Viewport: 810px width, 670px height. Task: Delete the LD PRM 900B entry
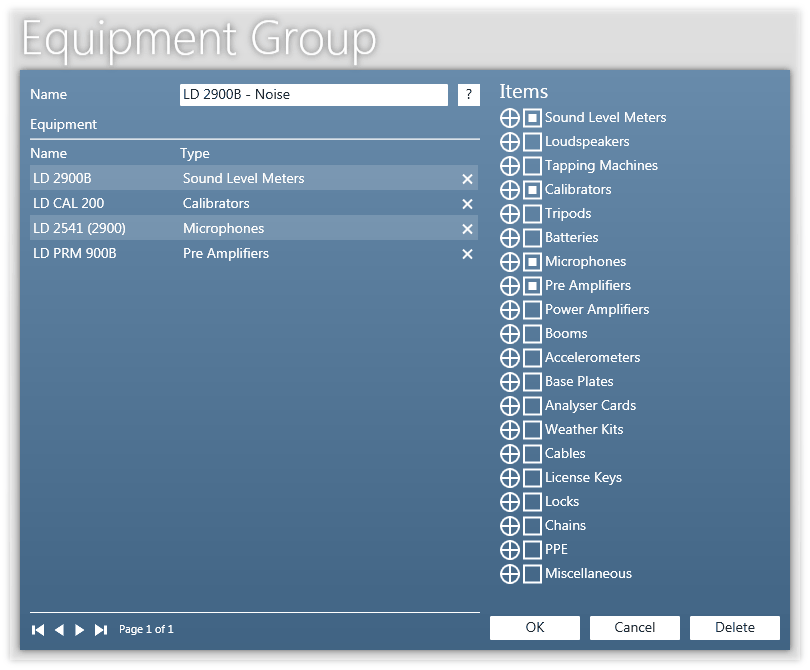click(x=467, y=254)
